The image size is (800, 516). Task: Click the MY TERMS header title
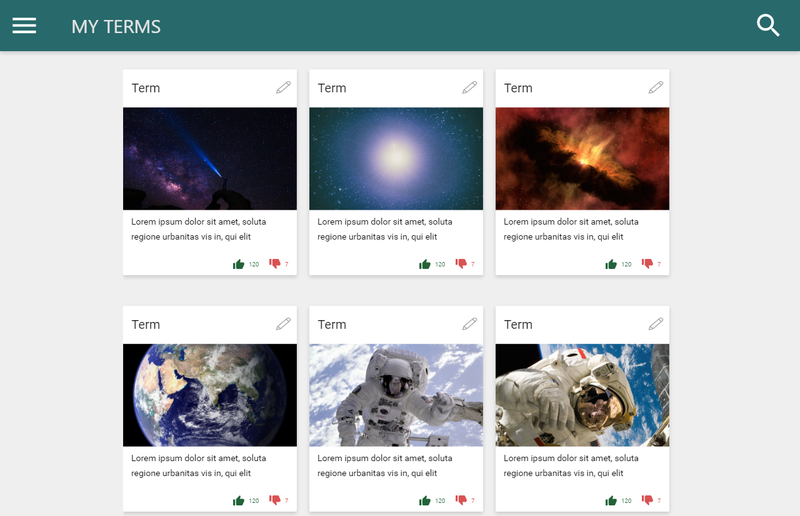click(x=116, y=27)
